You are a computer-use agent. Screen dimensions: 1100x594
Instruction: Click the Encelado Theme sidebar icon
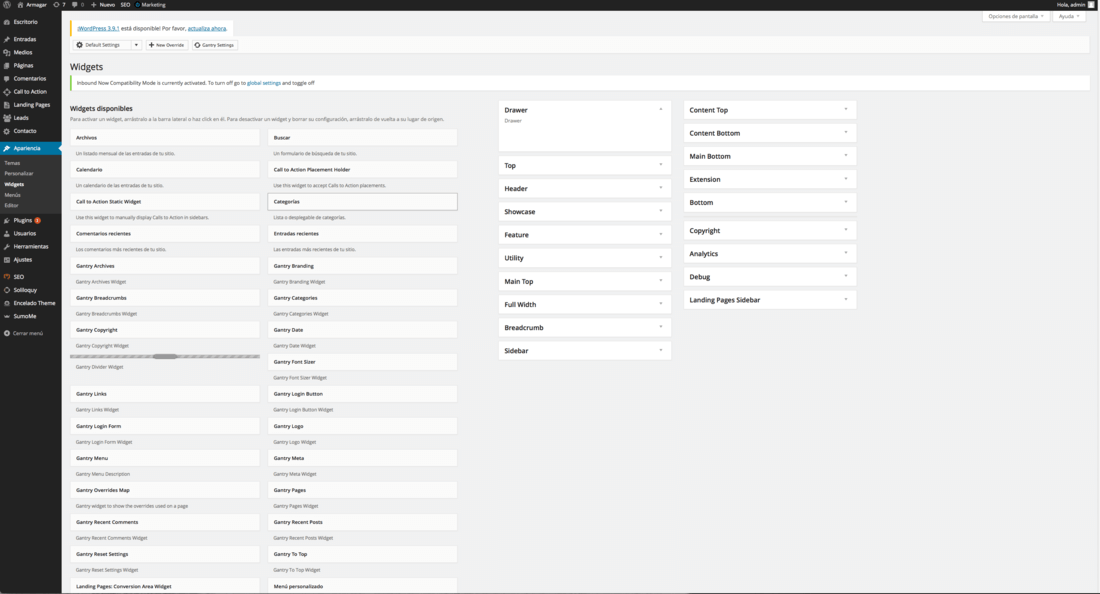click(6, 303)
